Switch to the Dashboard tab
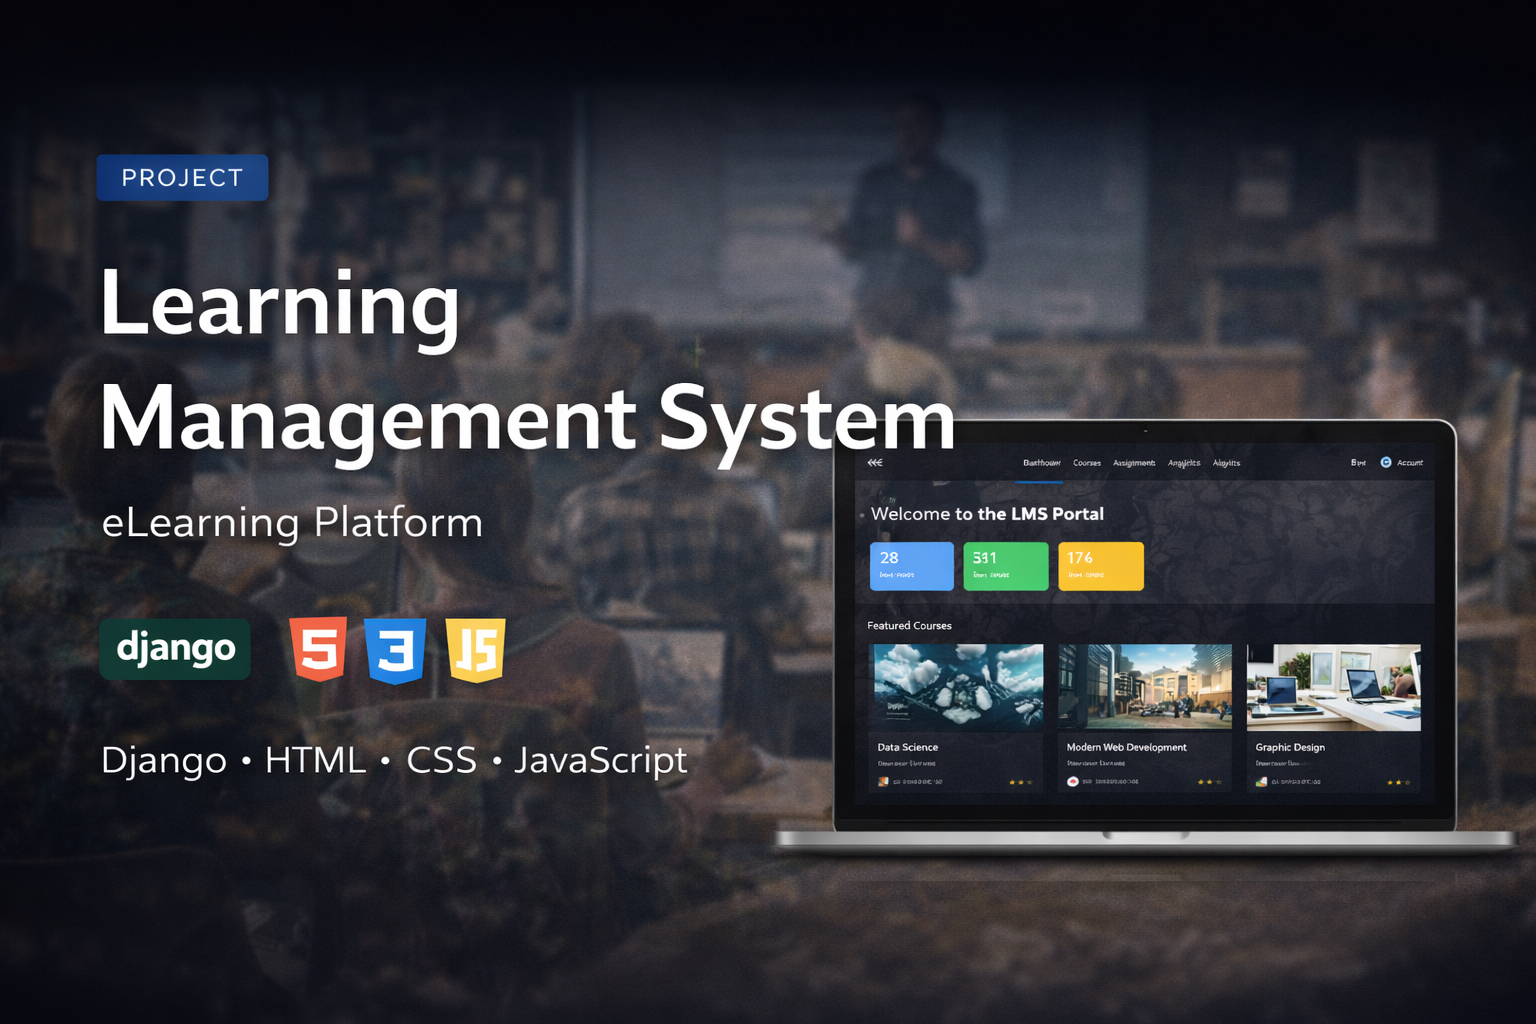This screenshot has height=1024, width=1536. 1043,462
